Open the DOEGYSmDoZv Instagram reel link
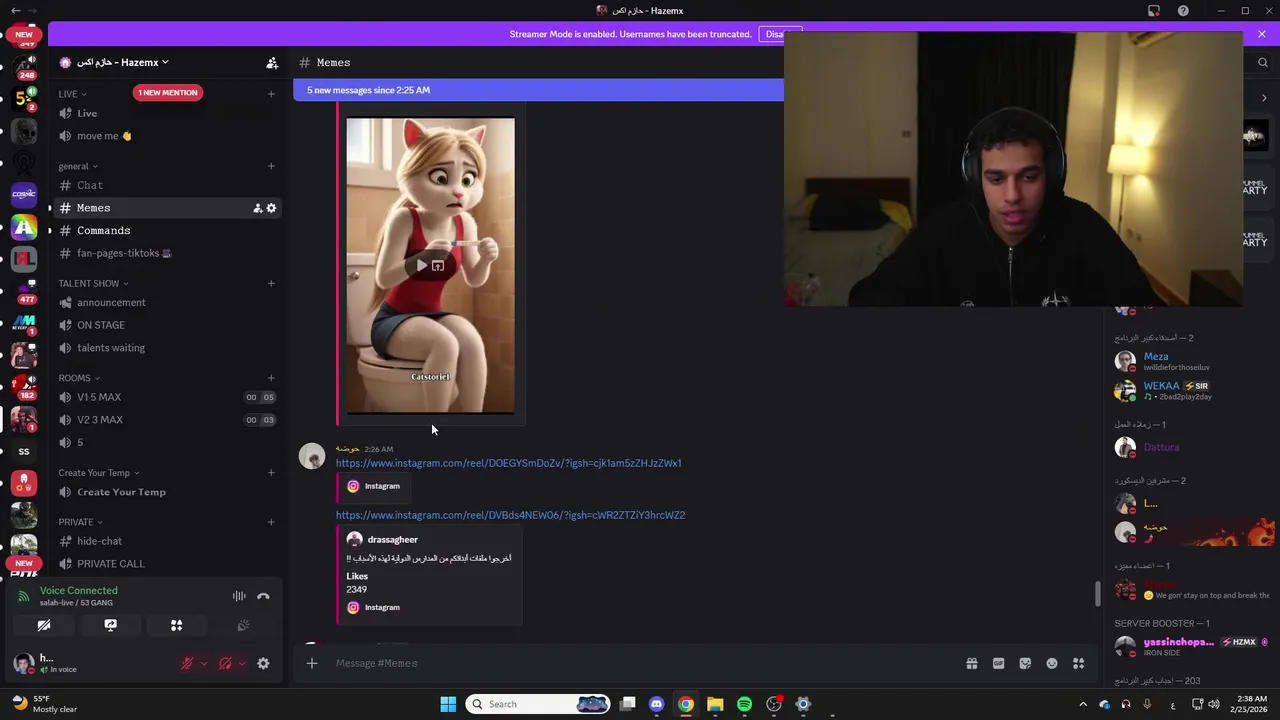The image size is (1280, 720). (508, 463)
